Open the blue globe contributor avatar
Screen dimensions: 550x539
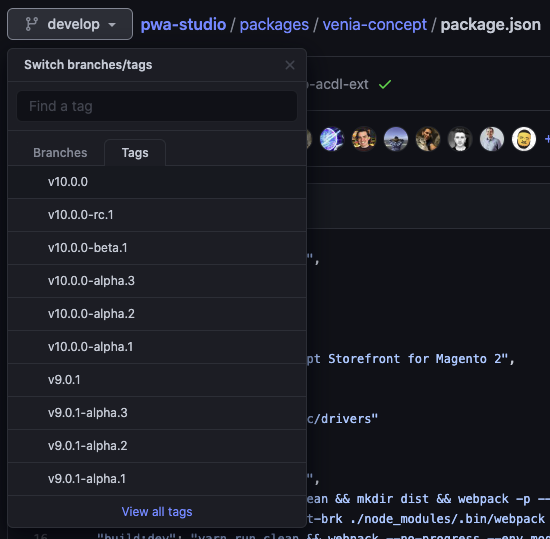click(x=331, y=139)
